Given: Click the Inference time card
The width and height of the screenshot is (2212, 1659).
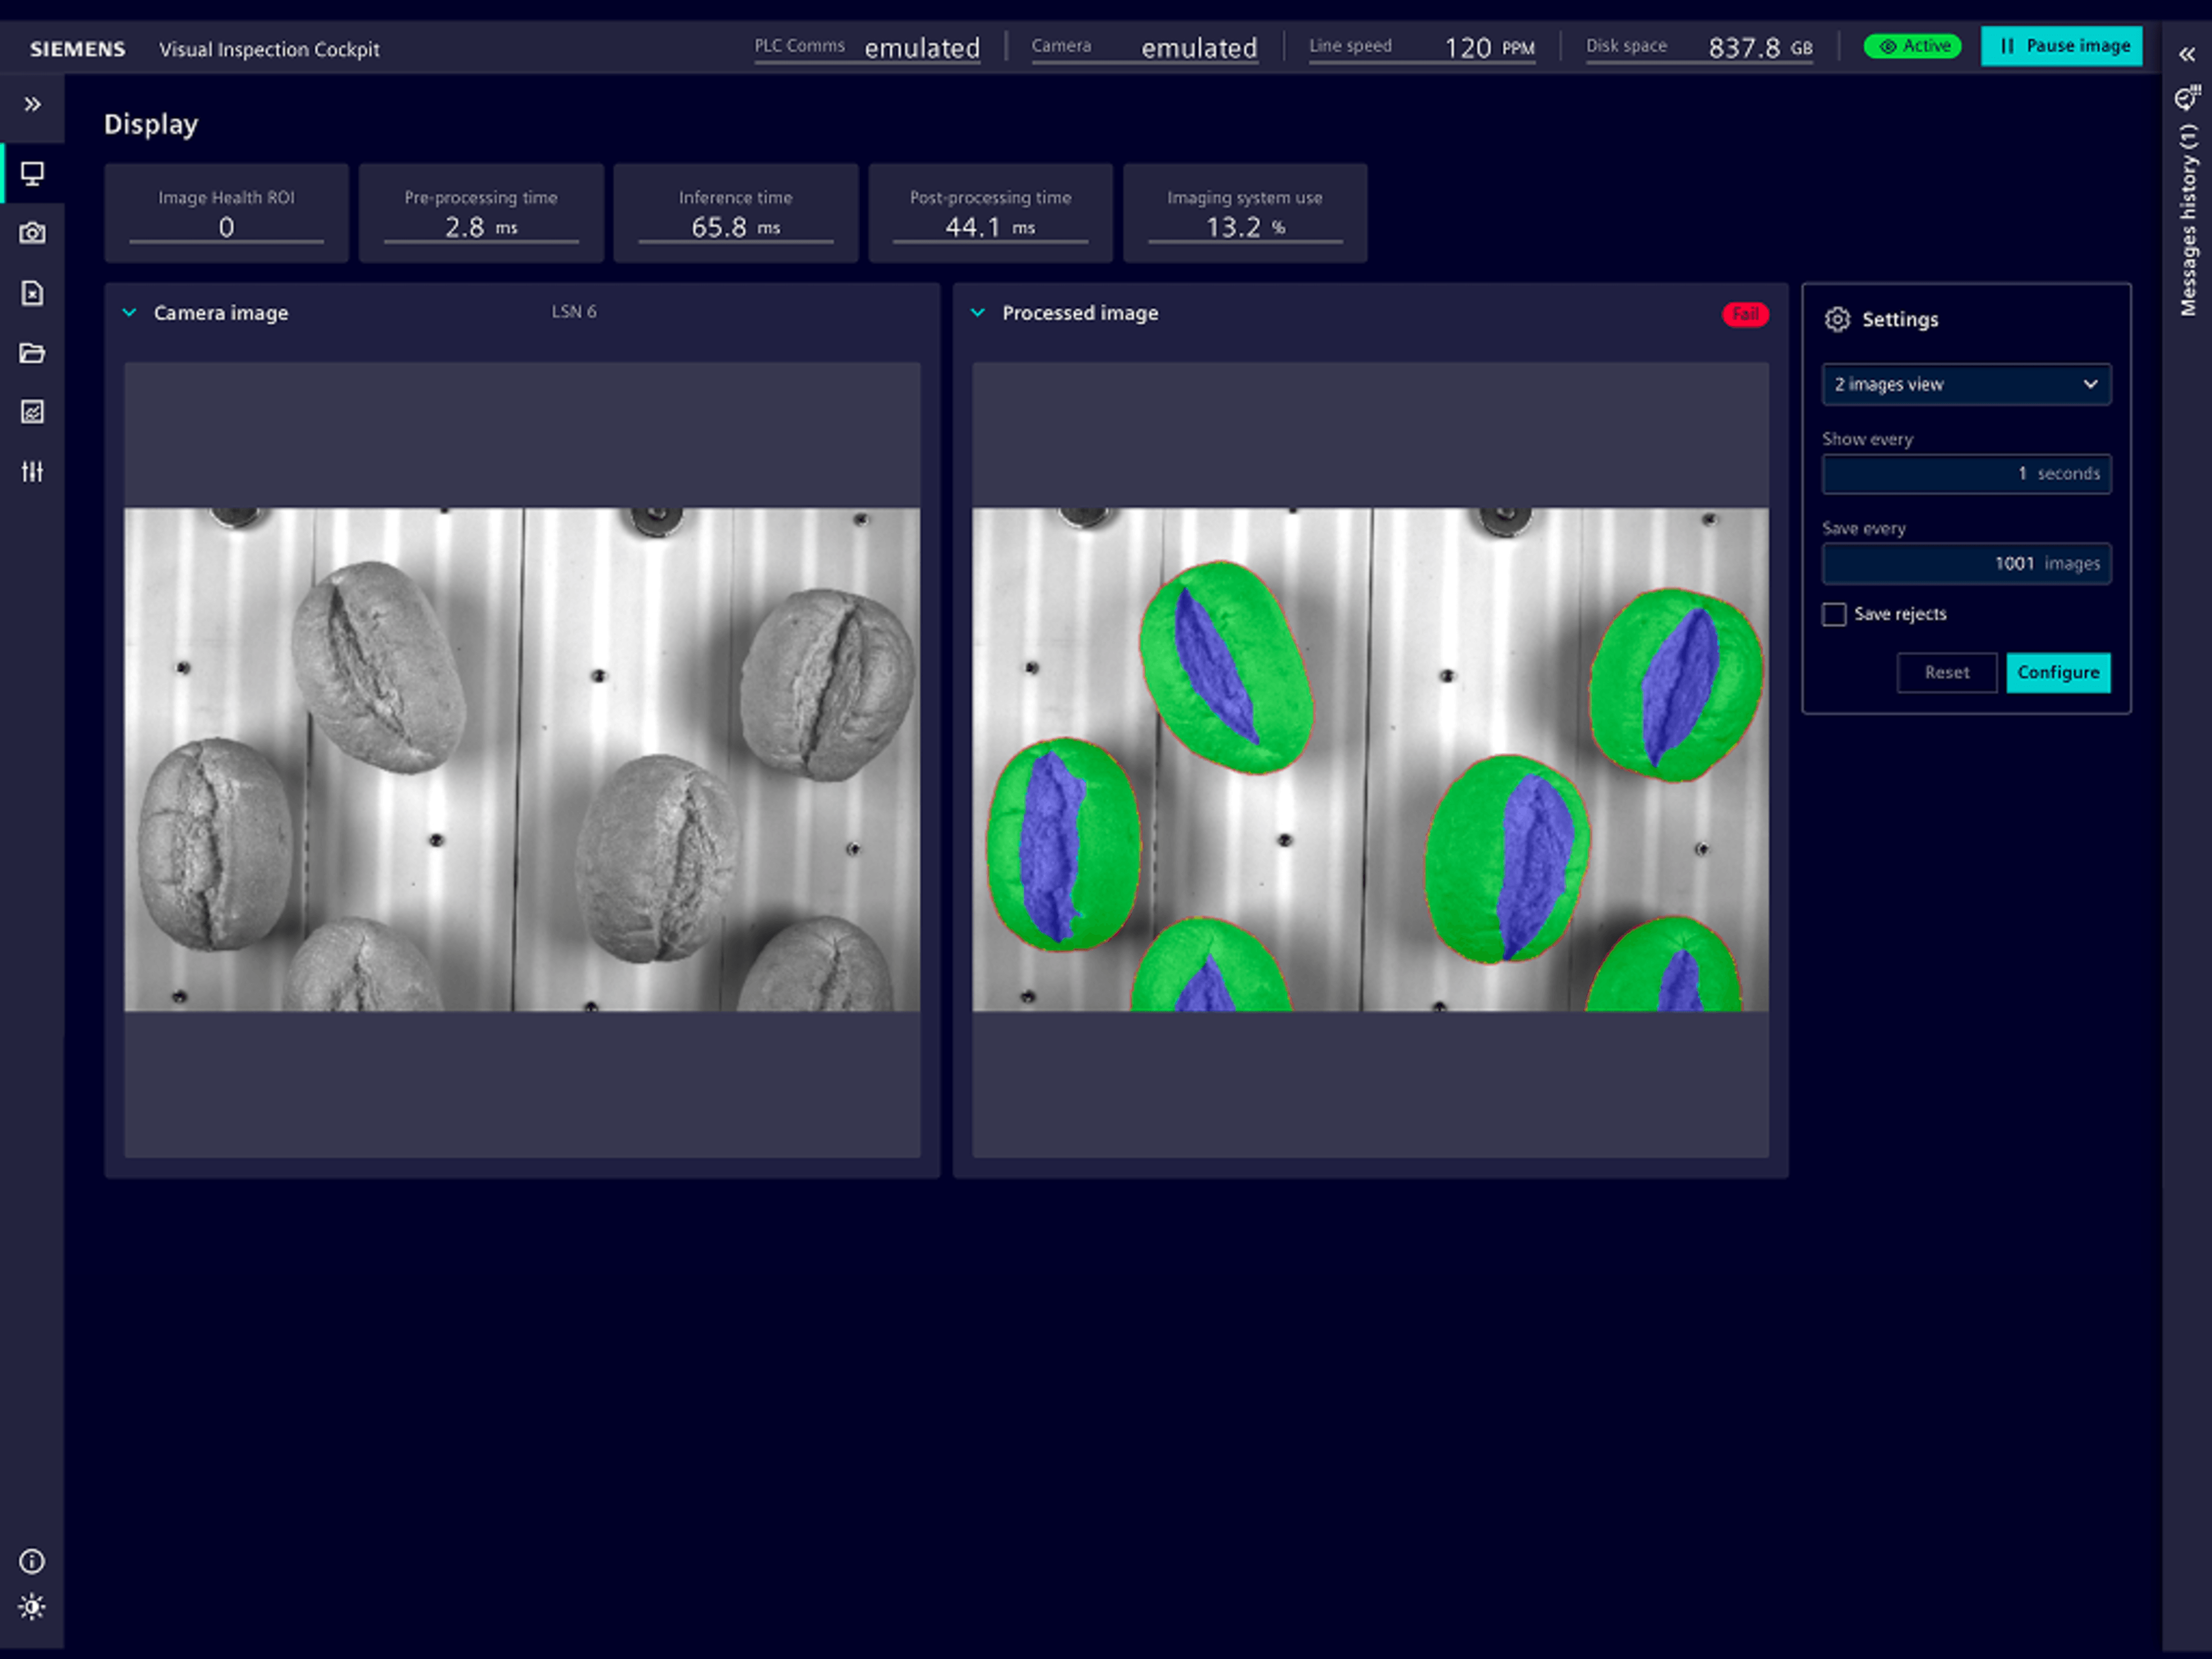Looking at the screenshot, I should pos(735,213).
